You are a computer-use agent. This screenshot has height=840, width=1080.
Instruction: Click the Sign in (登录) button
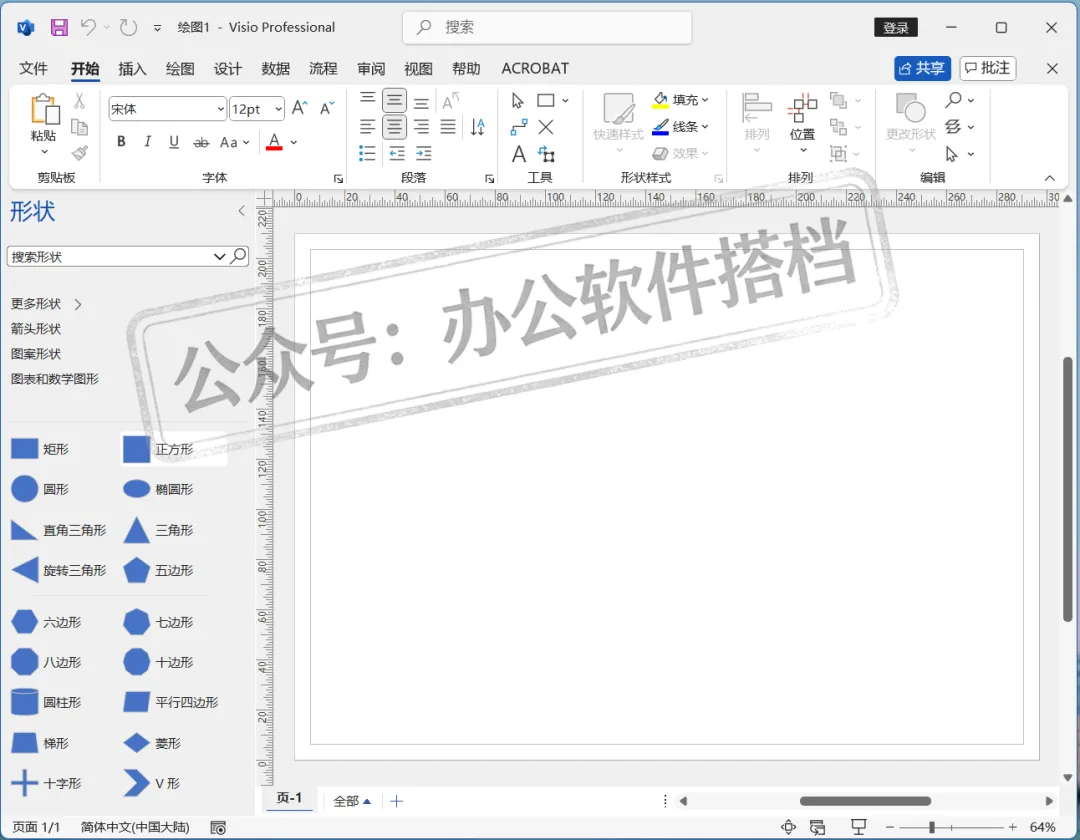point(896,28)
